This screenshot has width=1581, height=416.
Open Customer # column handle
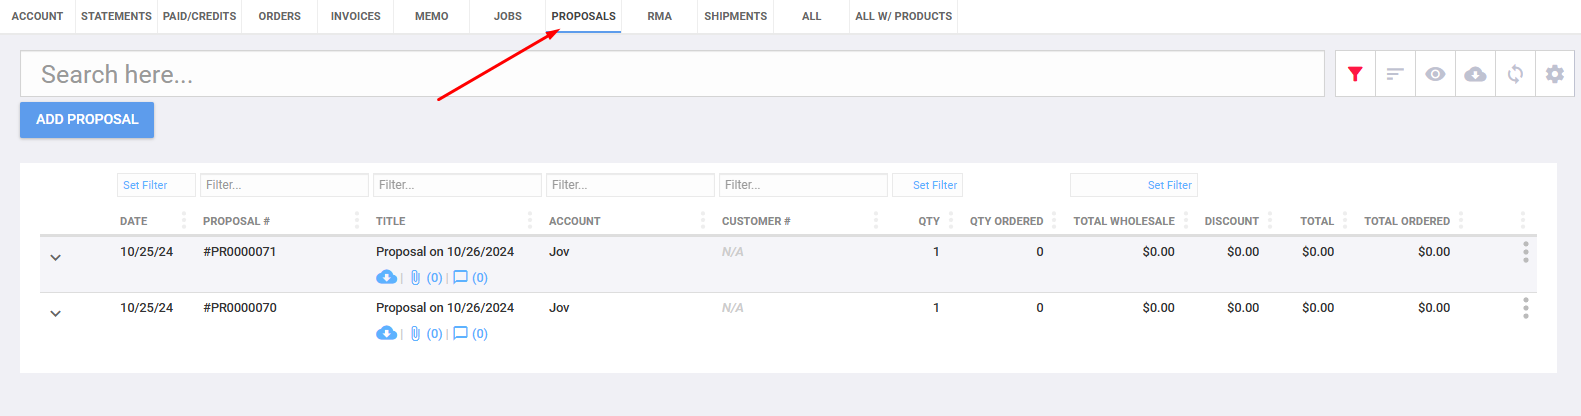[876, 220]
